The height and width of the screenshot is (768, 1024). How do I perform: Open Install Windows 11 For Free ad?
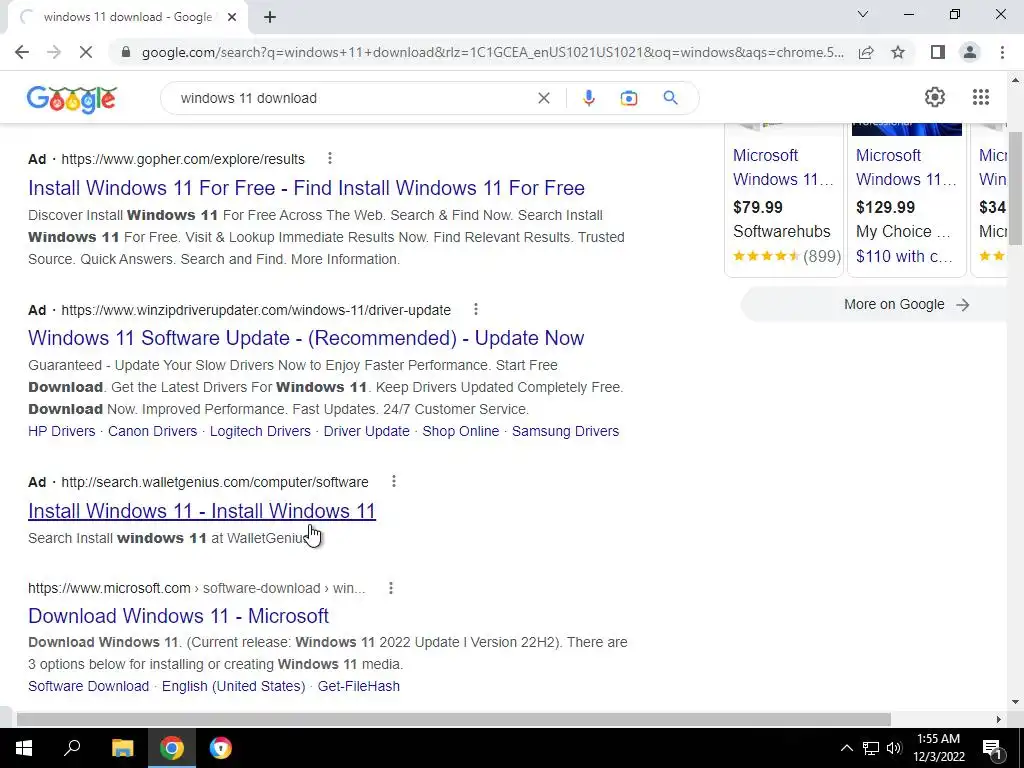(306, 188)
